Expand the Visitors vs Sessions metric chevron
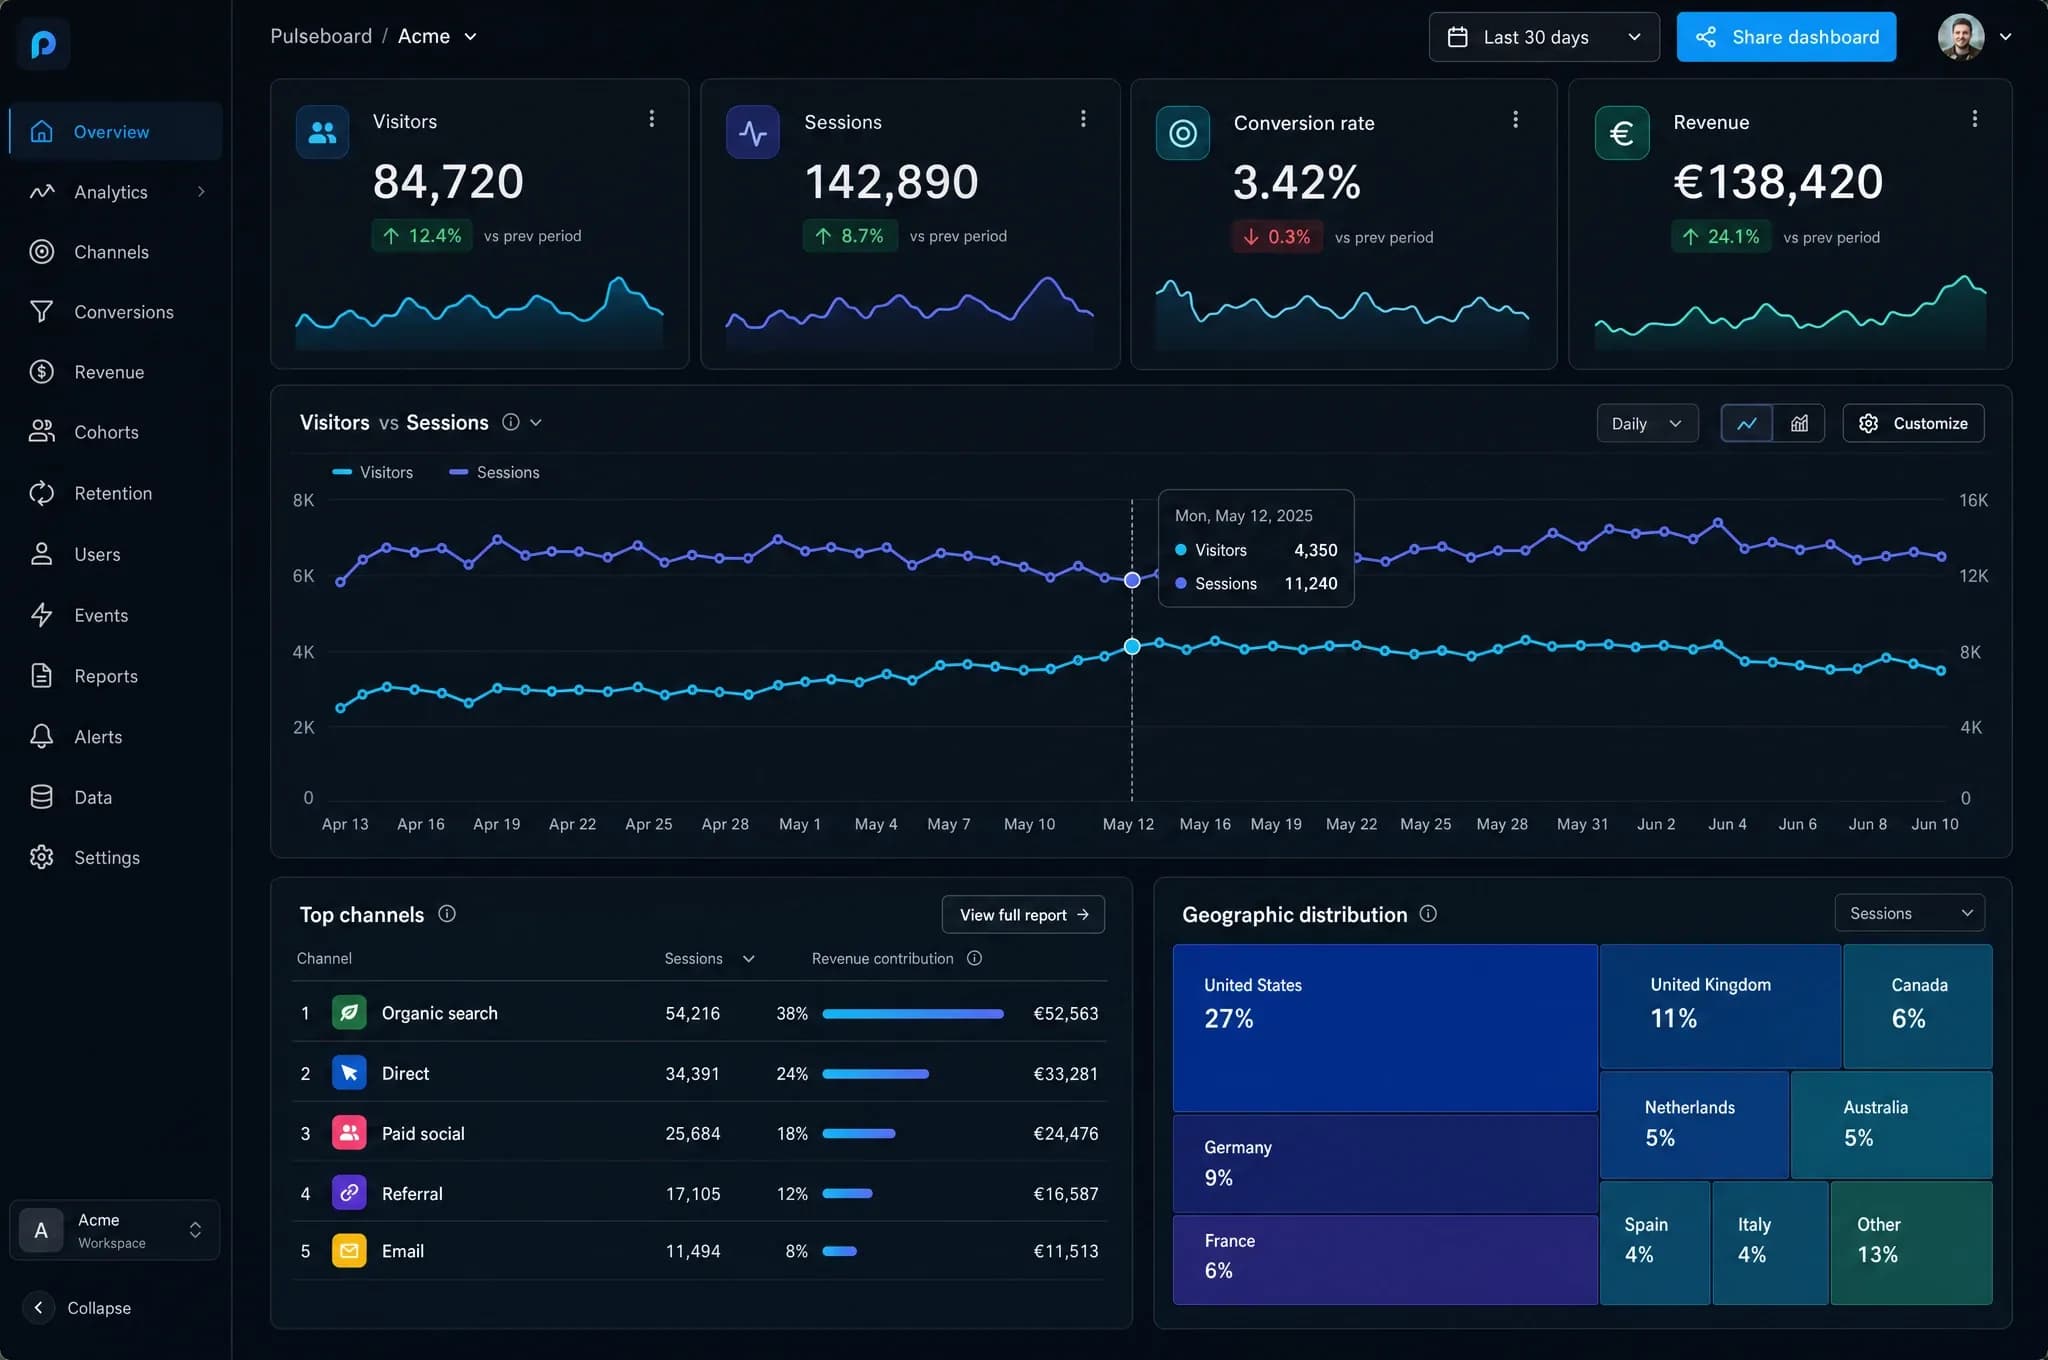This screenshot has height=1360, width=2048. point(536,423)
